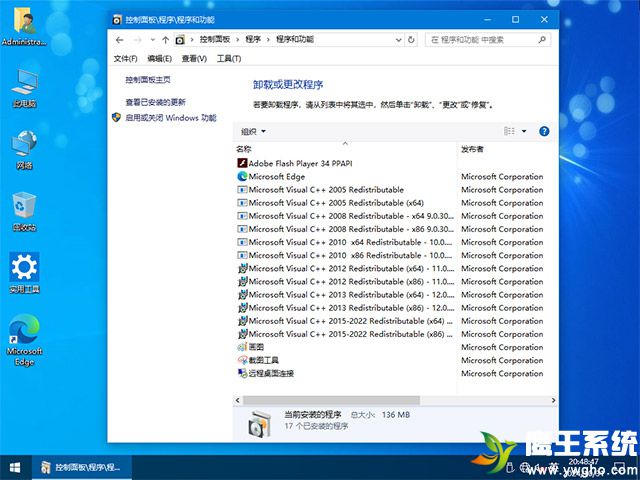Select the 实用工具 gear desktop icon
Image resolution: width=640 pixels, height=480 pixels.
click(24, 273)
